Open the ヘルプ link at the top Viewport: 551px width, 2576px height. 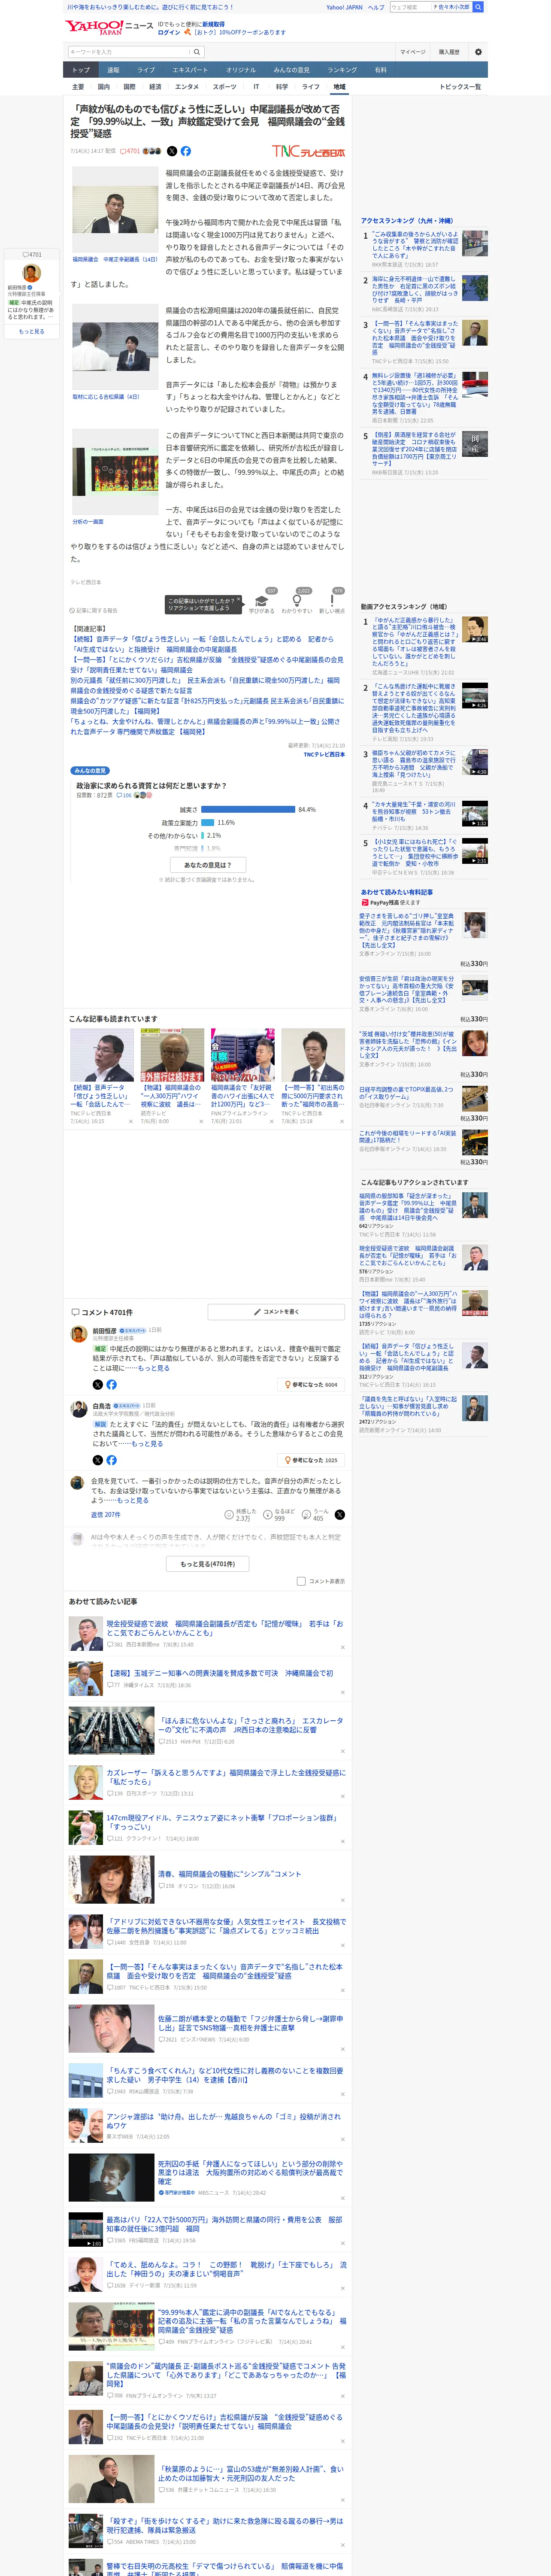coord(375,7)
